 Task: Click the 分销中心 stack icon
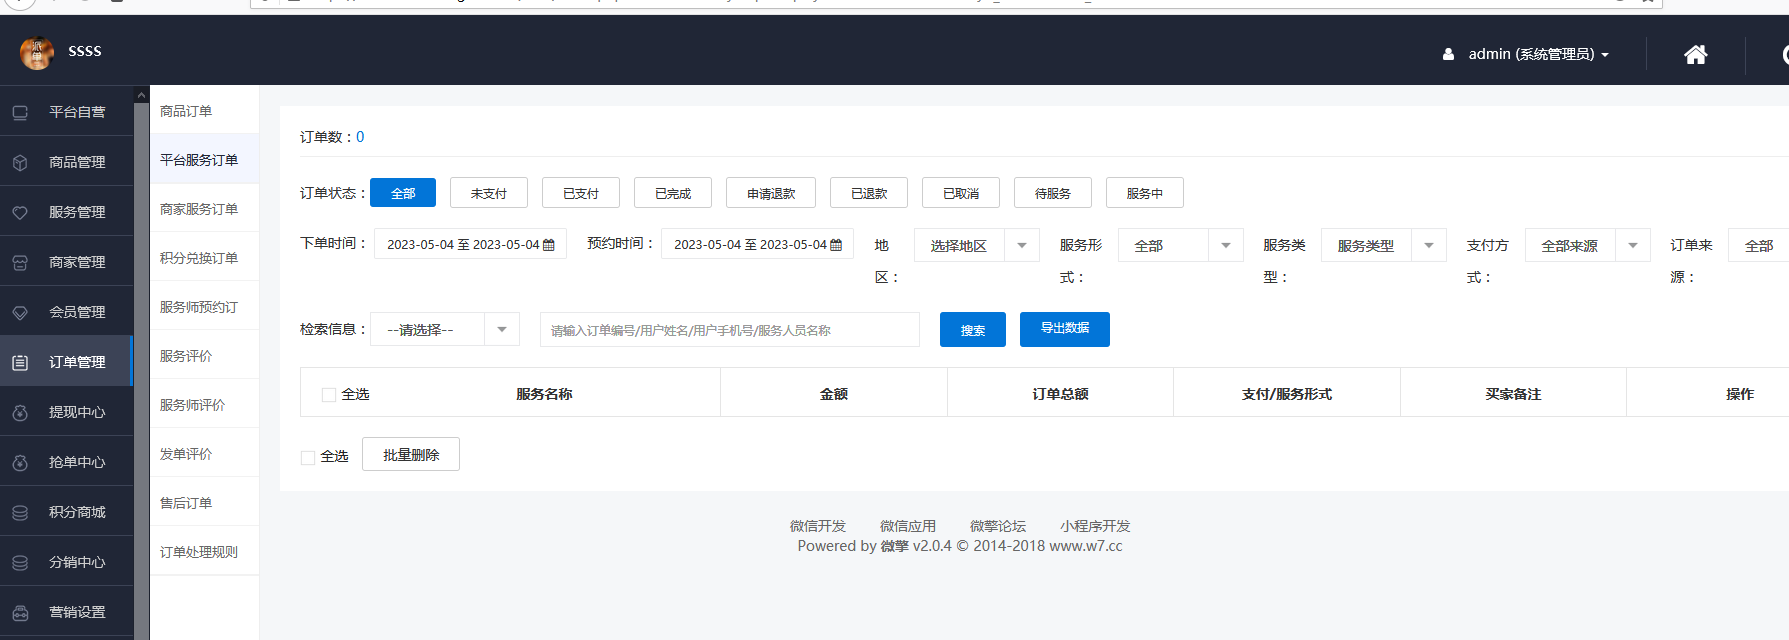tap(20, 563)
